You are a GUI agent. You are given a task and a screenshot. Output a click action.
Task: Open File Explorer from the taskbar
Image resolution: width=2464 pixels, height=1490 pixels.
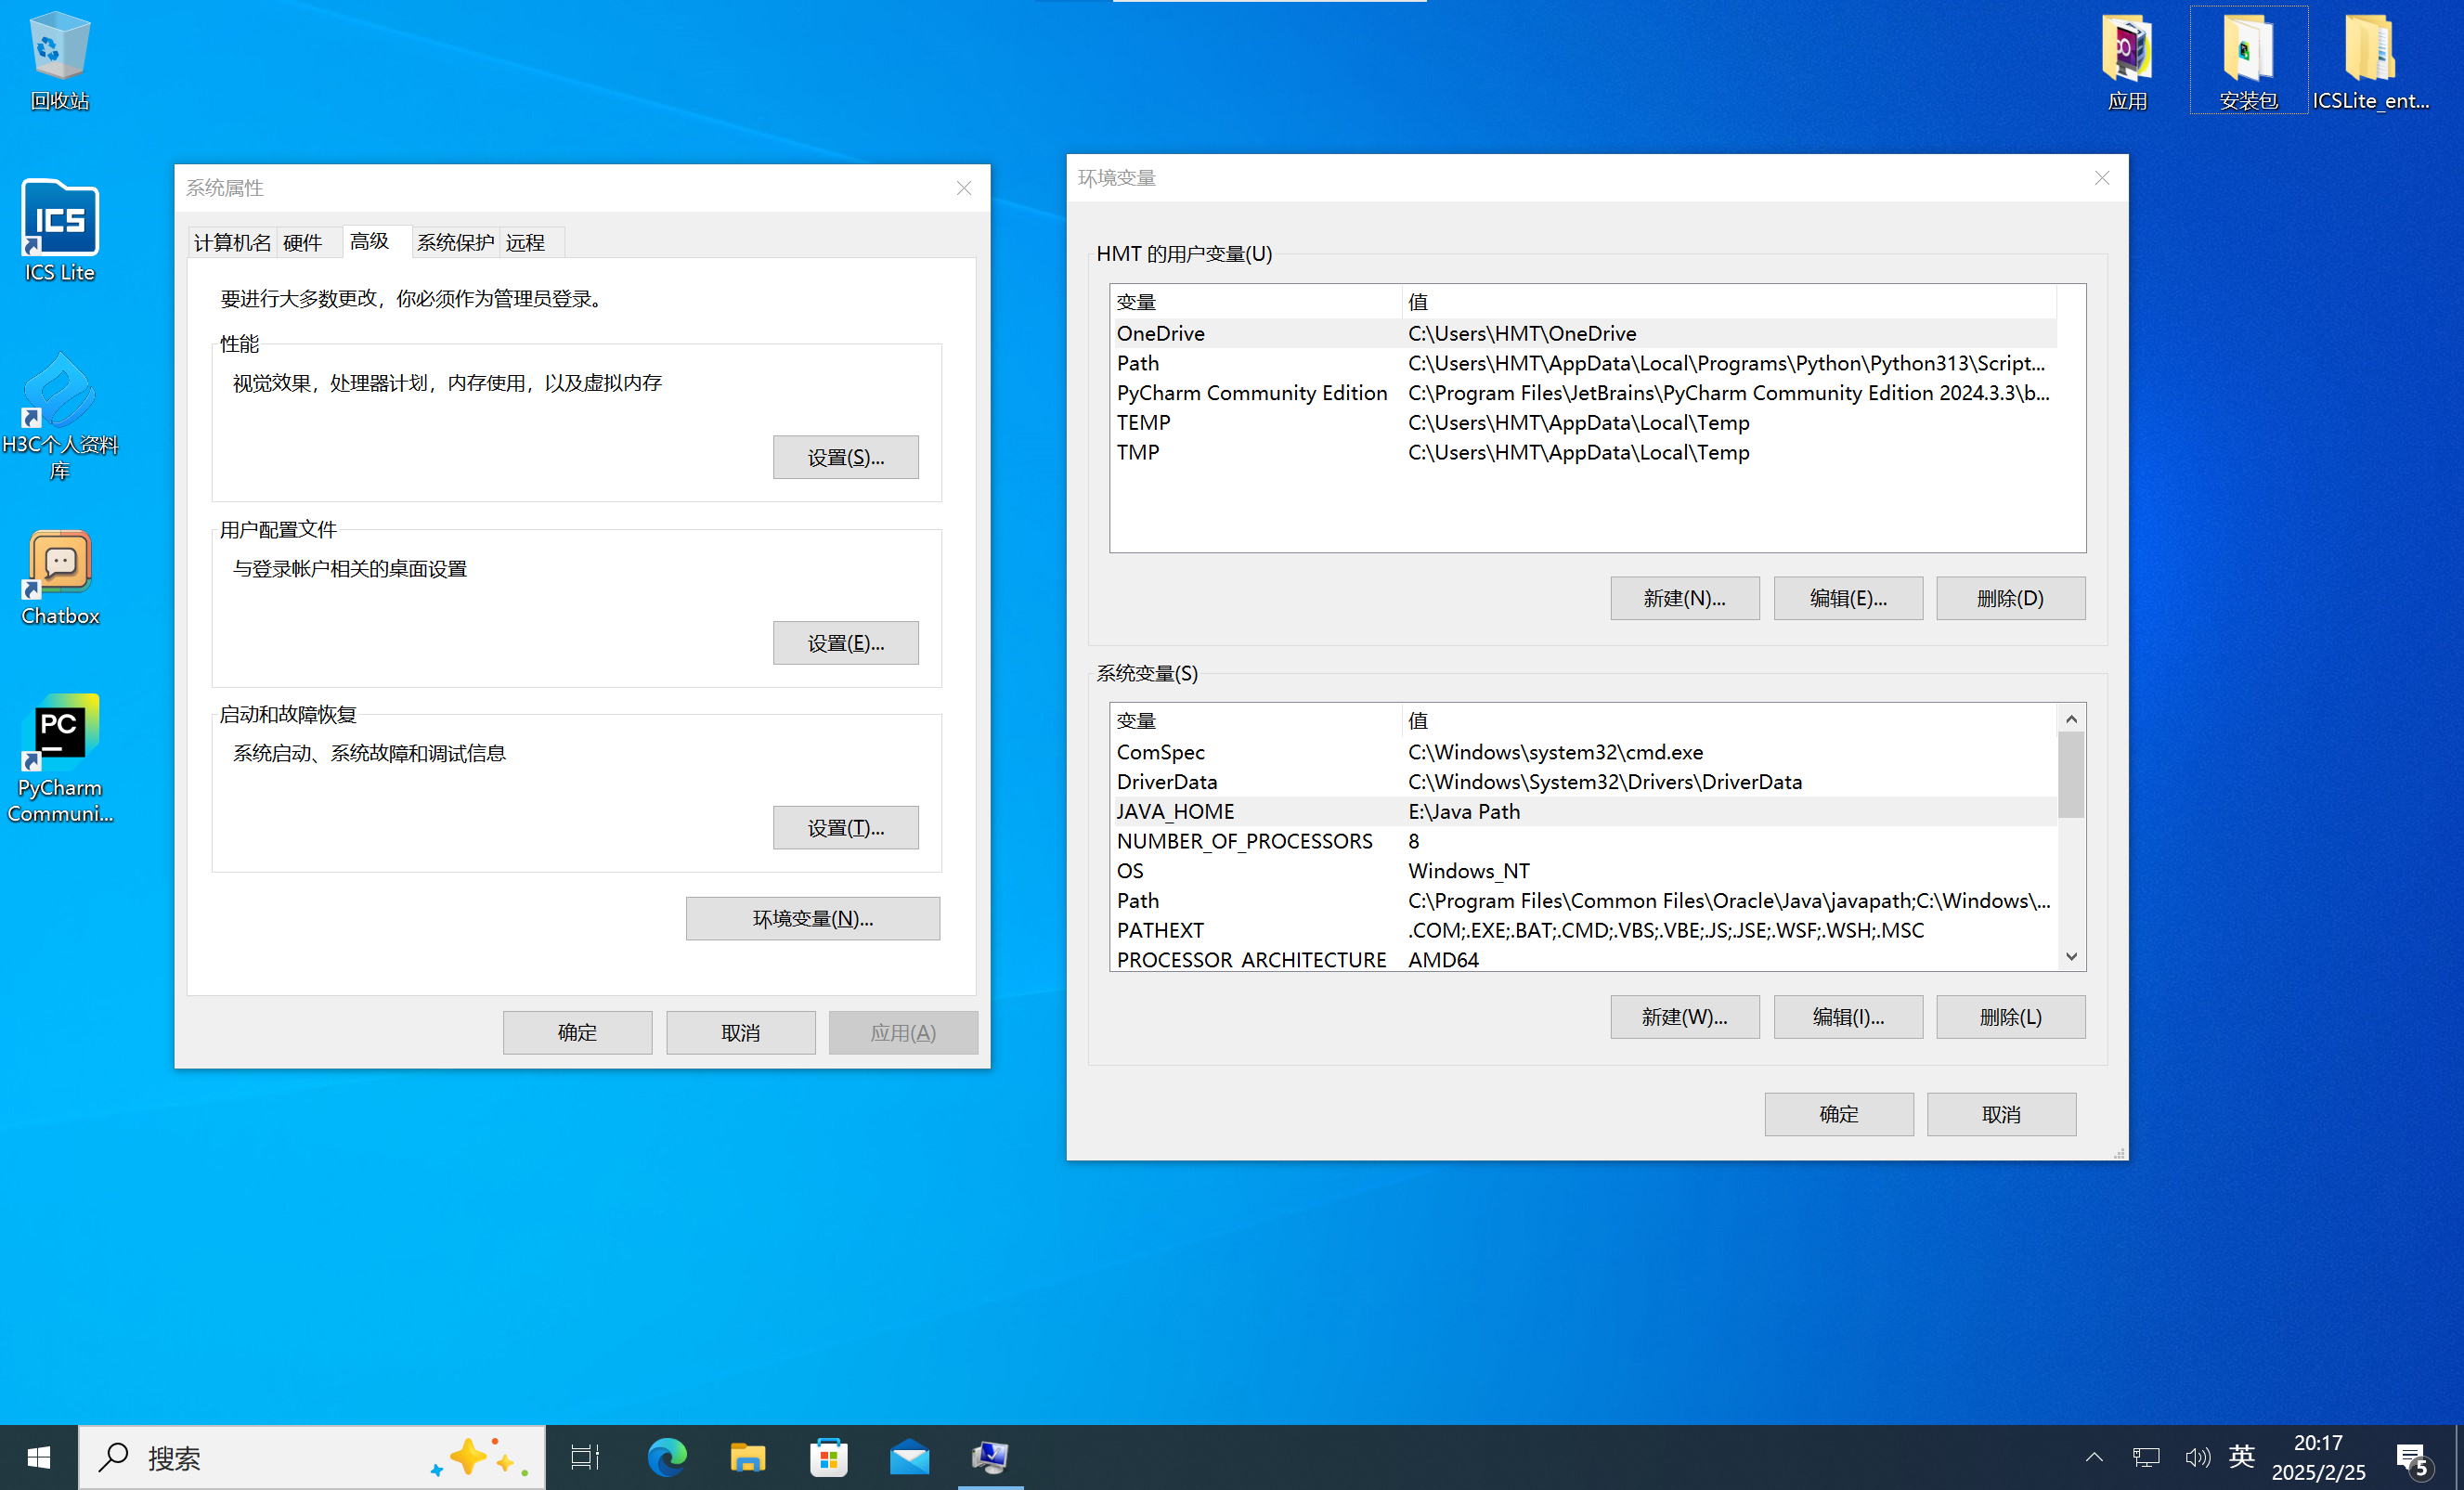click(747, 1457)
